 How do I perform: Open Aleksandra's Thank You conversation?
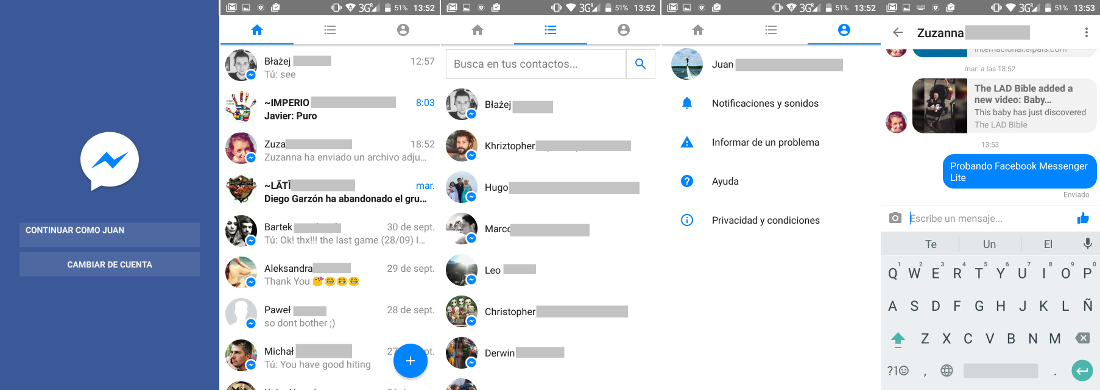[330, 274]
